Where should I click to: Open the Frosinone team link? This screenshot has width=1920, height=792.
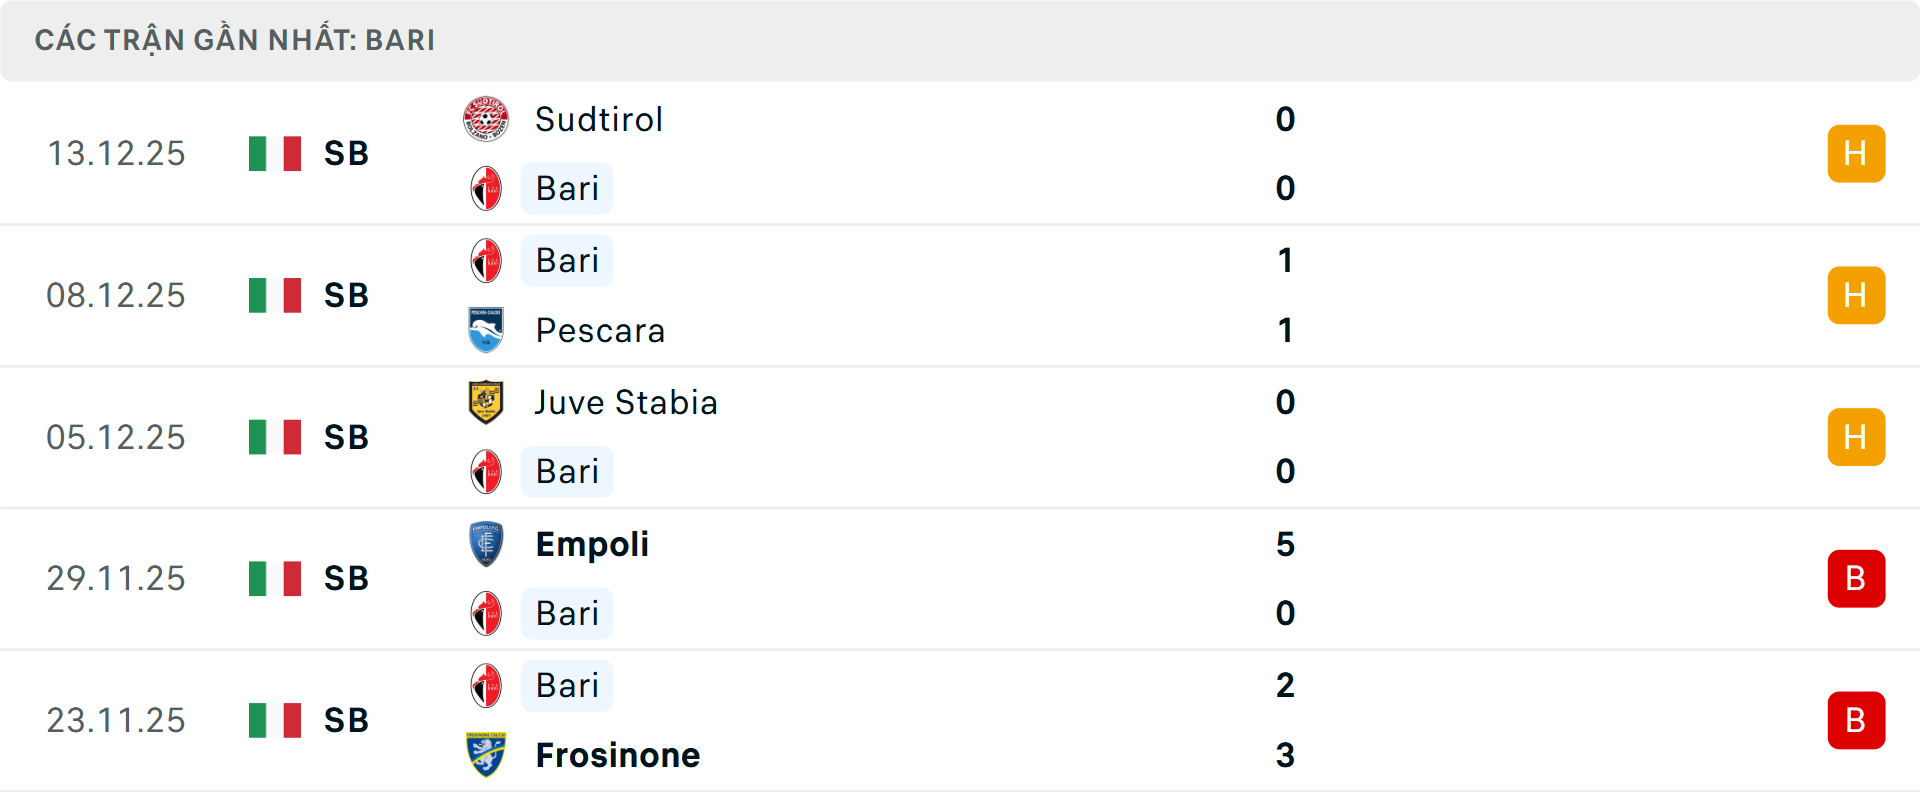tap(618, 756)
